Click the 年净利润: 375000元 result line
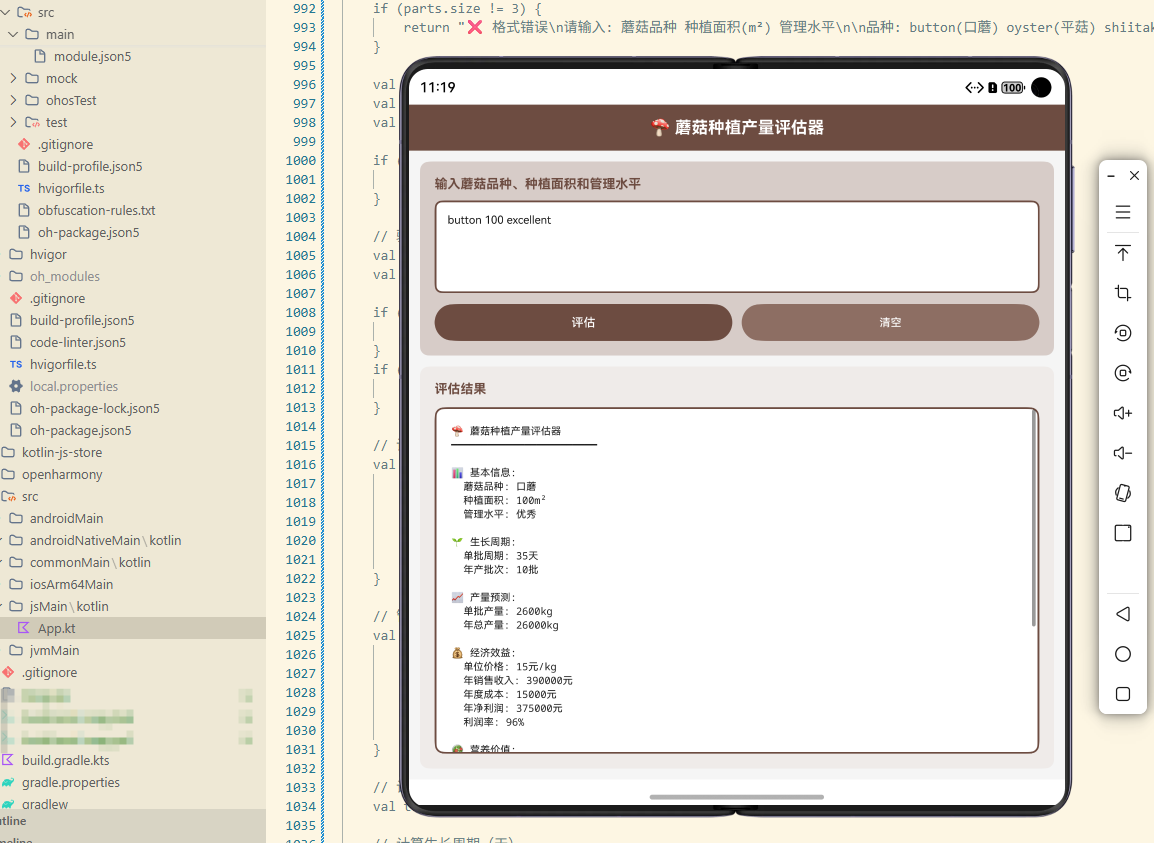 click(512, 708)
